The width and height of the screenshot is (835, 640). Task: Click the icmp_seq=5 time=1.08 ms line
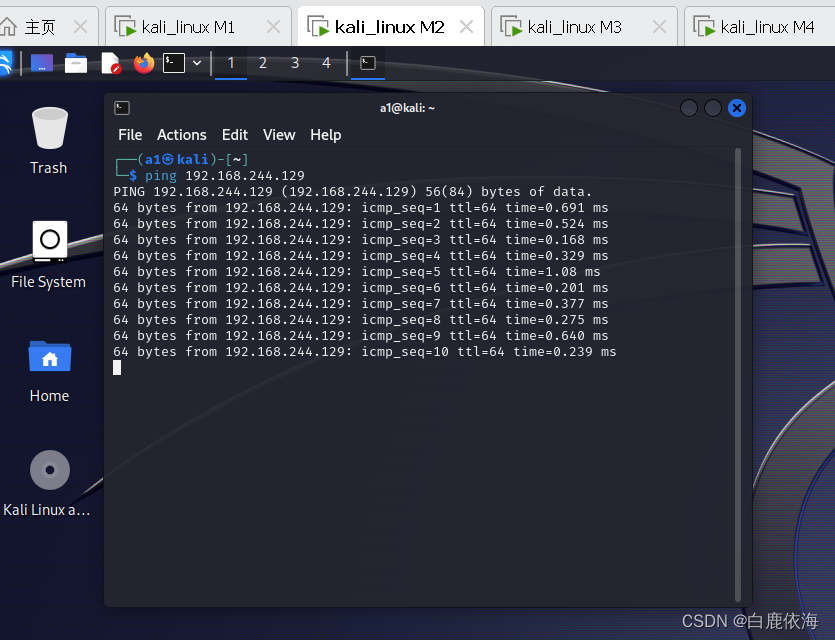(357, 272)
